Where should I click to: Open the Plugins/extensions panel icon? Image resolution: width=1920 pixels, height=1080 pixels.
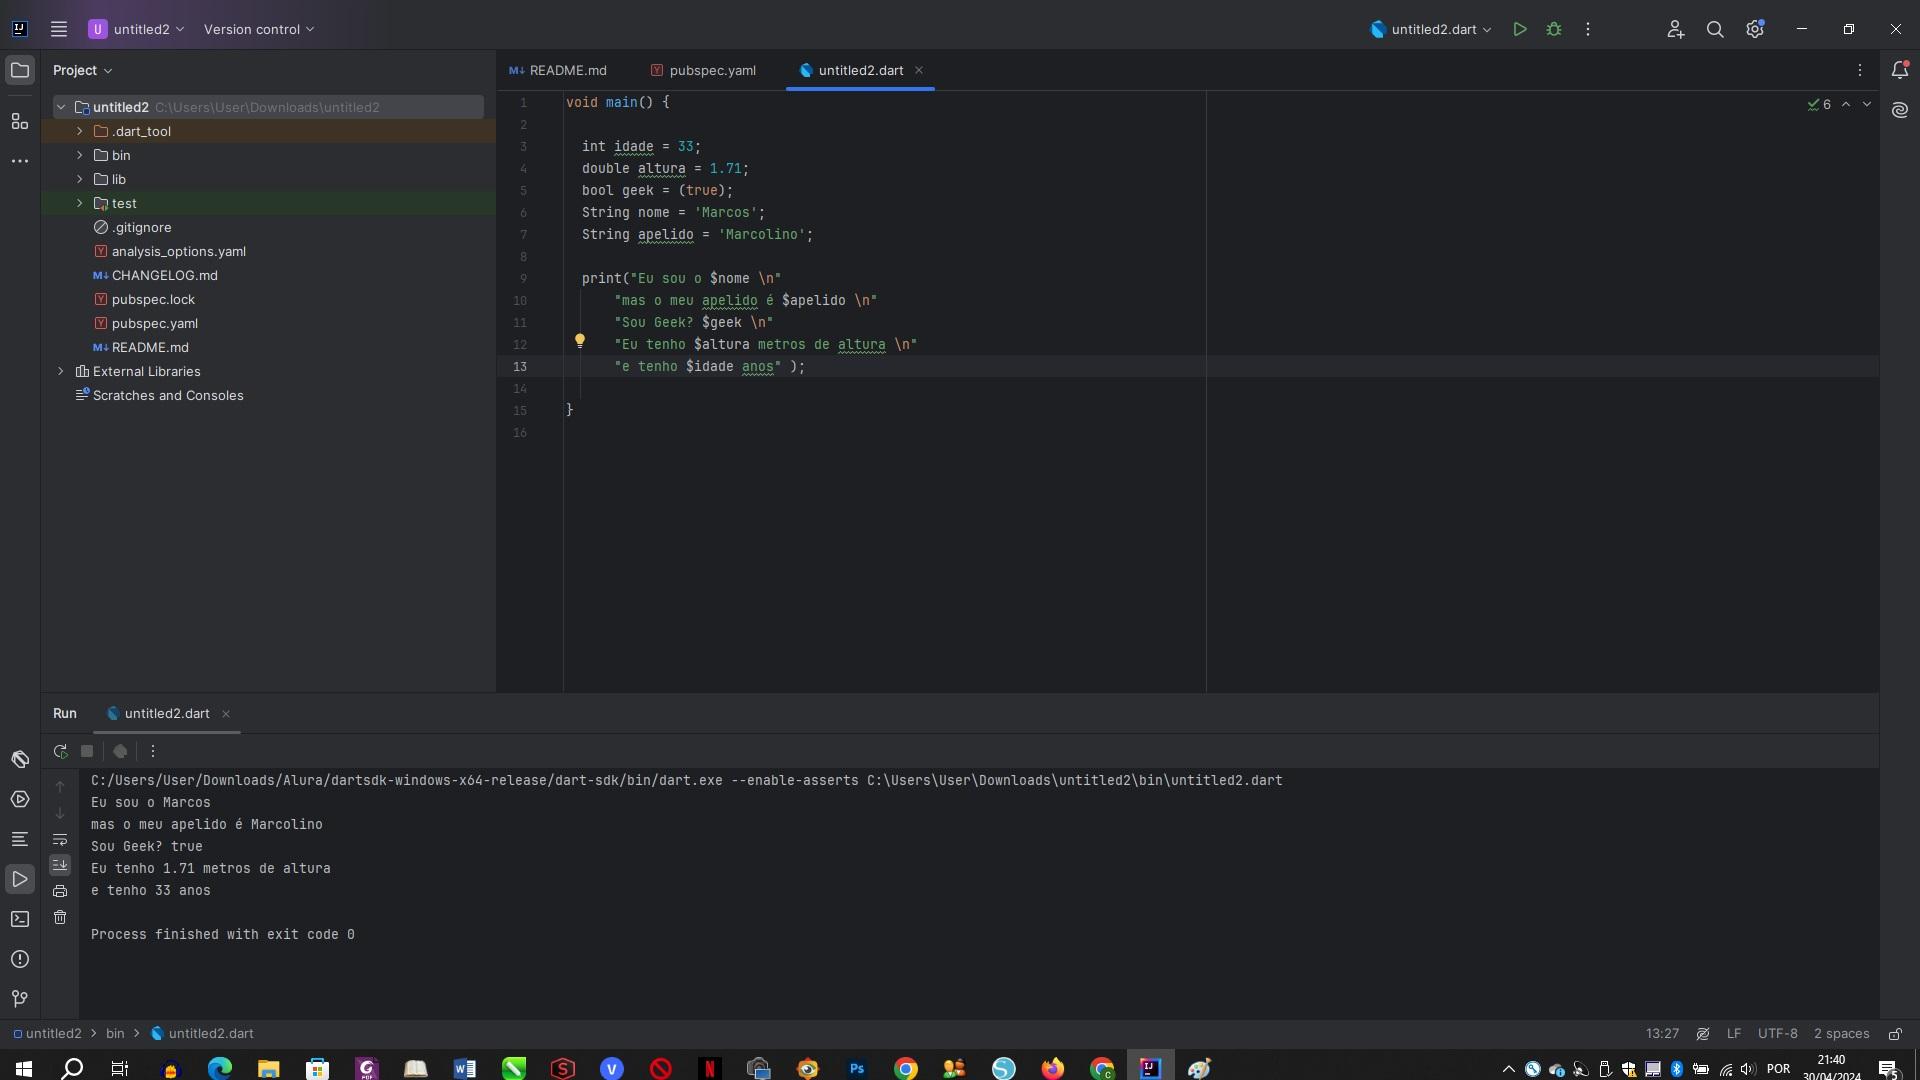pyautogui.click(x=18, y=121)
